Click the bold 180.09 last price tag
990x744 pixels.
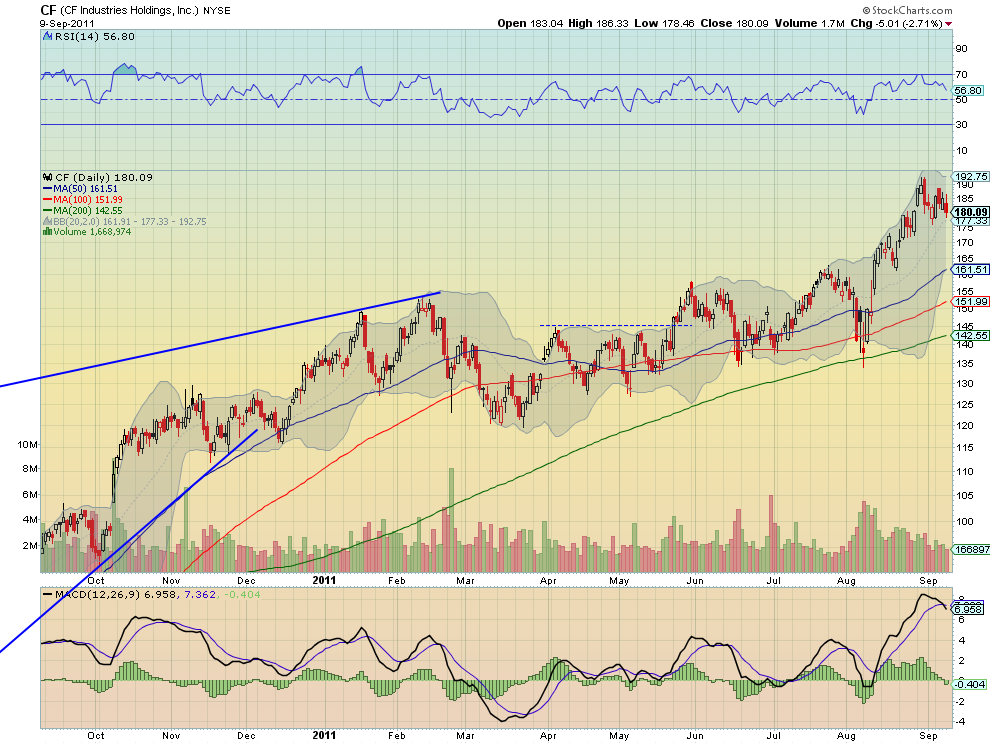coord(971,212)
